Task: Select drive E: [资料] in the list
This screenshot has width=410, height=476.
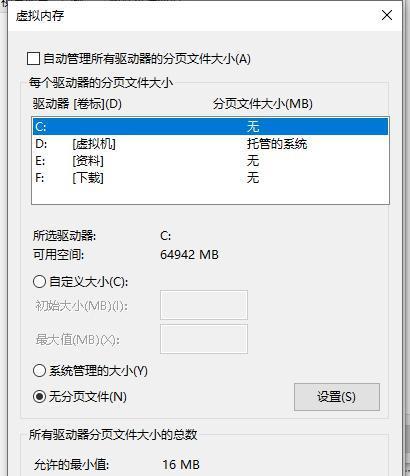Action: 210,161
